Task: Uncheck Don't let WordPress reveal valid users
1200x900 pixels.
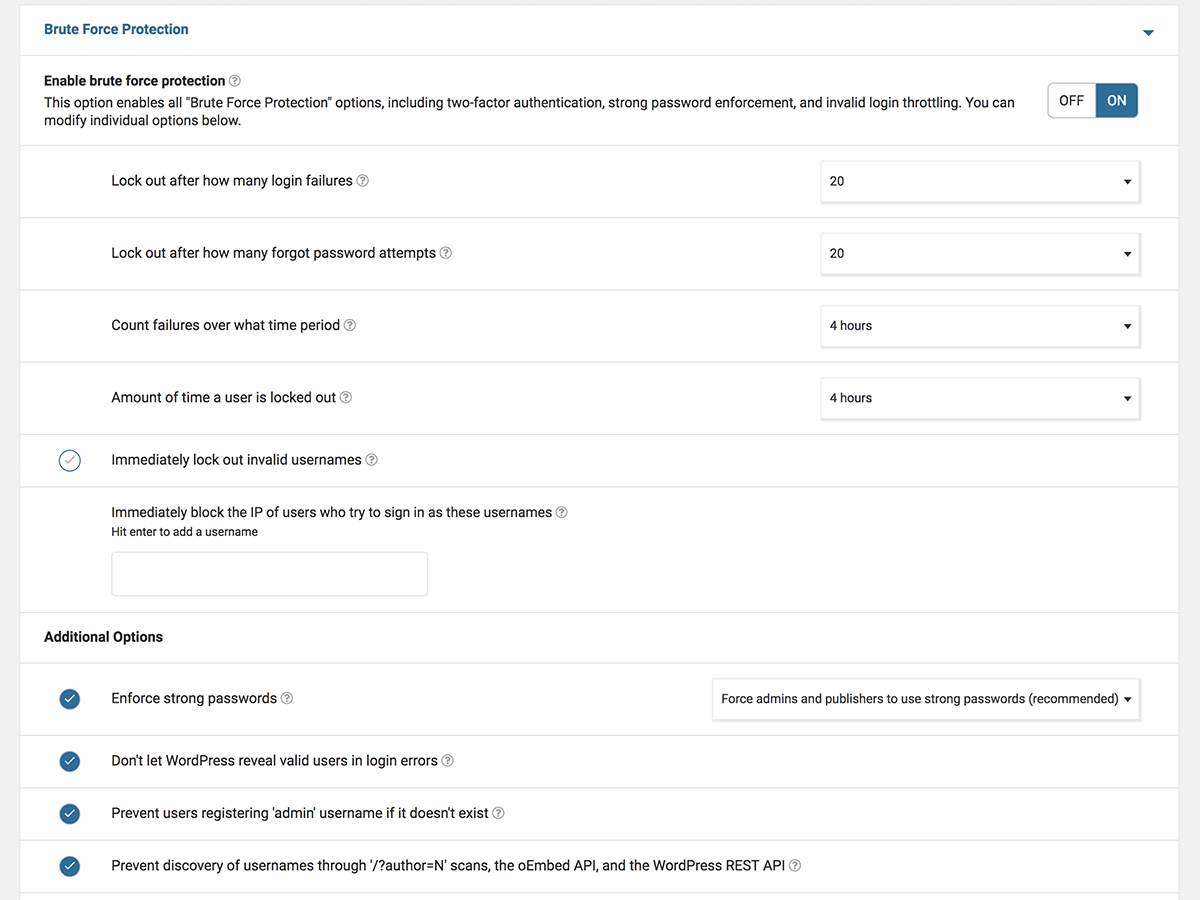Action: (70, 761)
